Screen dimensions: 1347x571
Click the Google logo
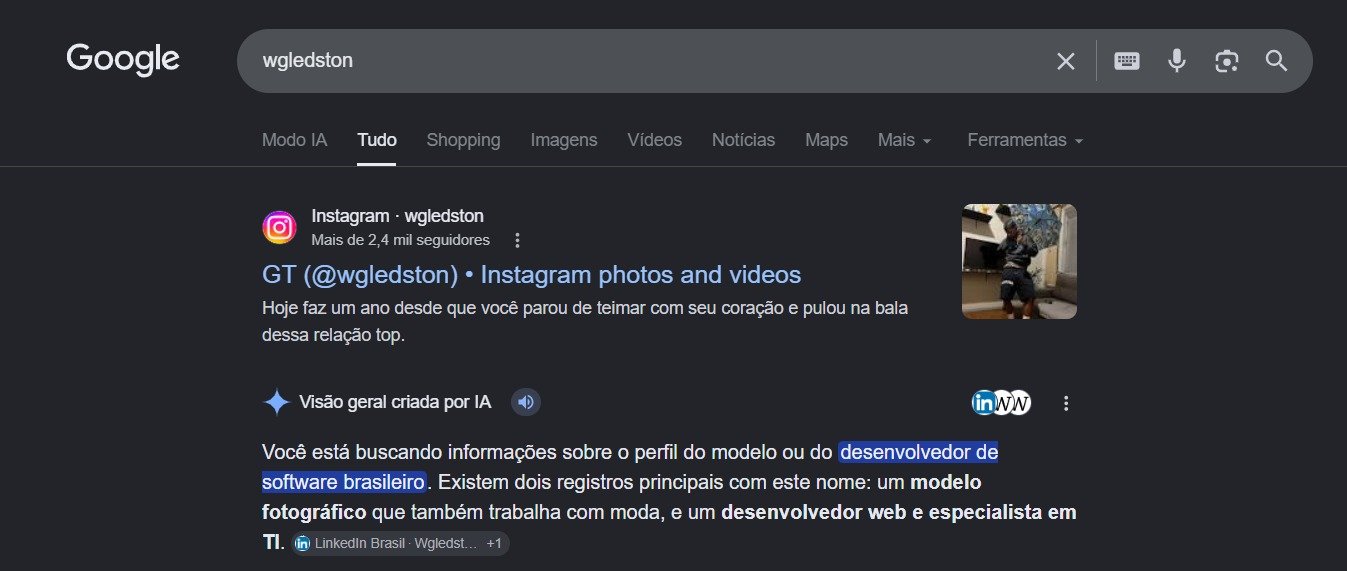point(123,60)
